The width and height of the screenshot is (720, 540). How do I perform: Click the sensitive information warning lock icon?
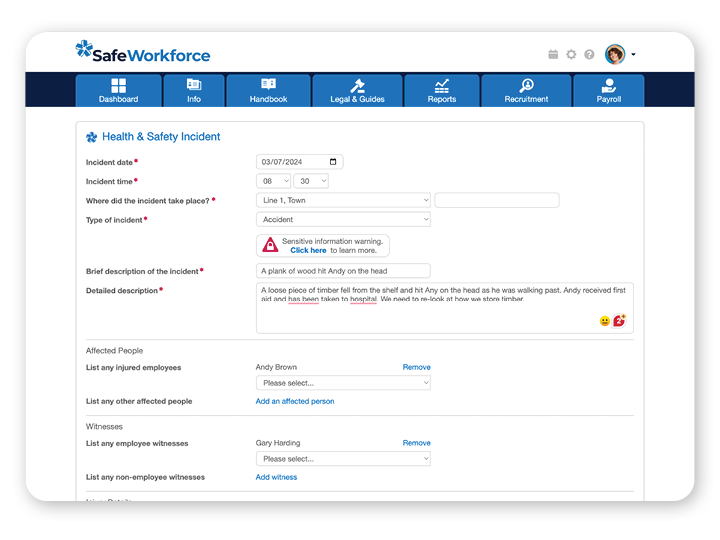270,245
